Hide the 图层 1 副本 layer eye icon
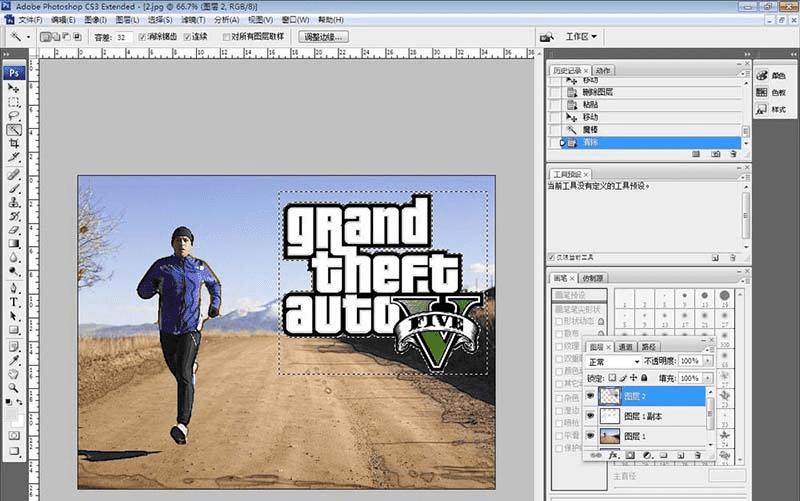The height and width of the screenshot is (501, 800). click(590, 416)
